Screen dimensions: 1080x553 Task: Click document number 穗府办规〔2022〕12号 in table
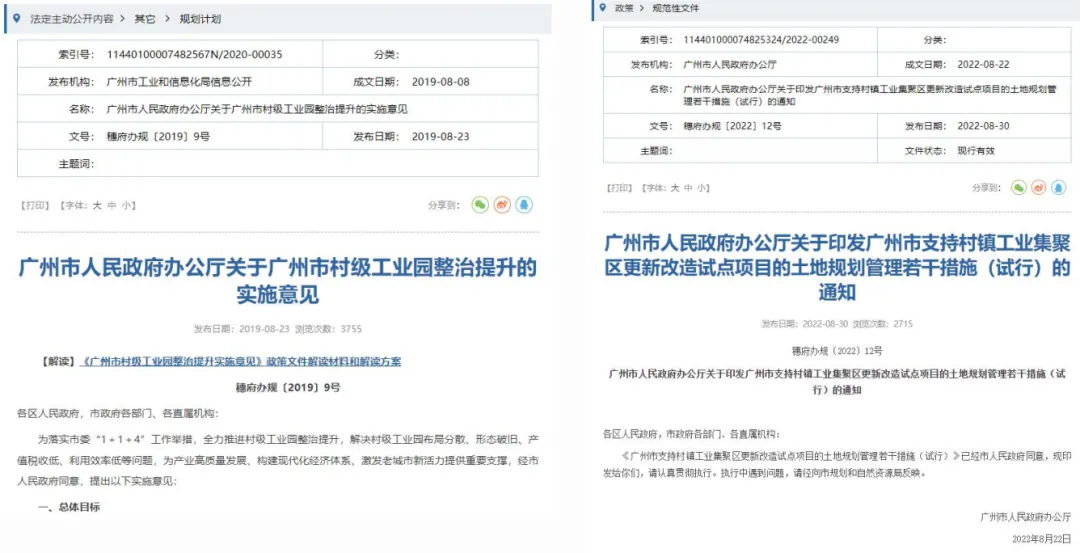tap(732, 126)
